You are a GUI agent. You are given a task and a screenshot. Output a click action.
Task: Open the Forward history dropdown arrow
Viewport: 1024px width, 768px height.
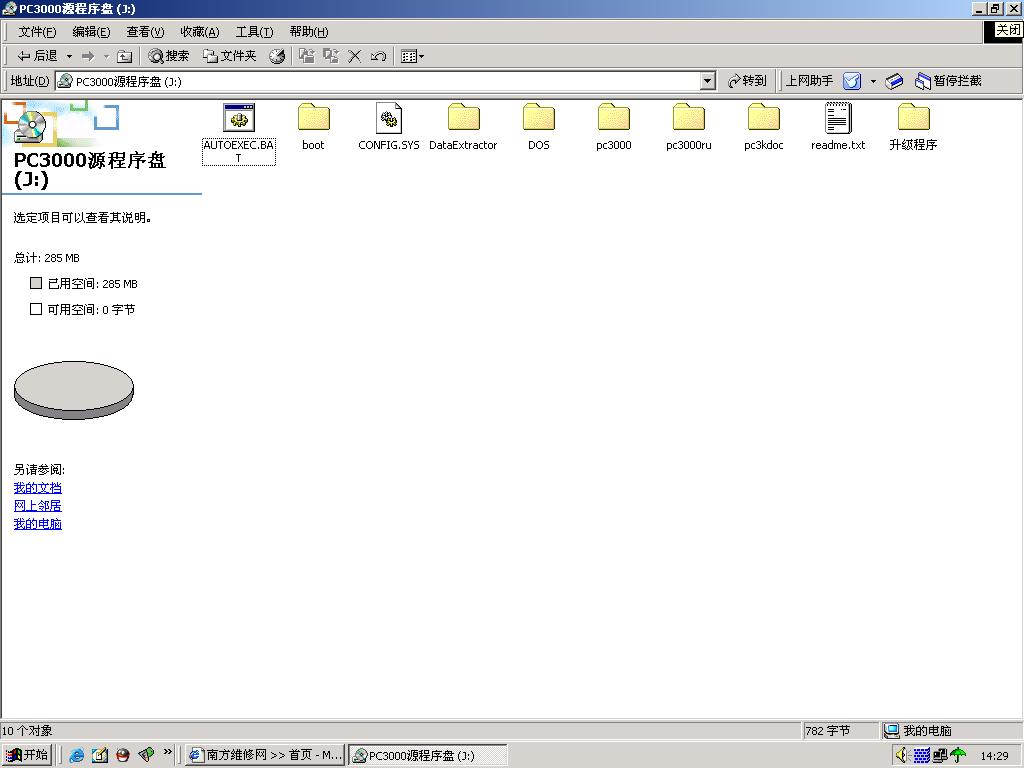(x=106, y=56)
